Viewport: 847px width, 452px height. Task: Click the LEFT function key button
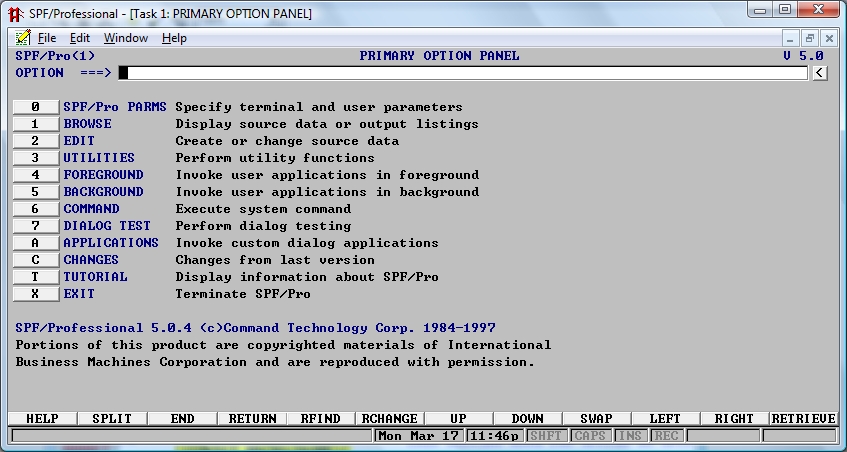click(665, 419)
